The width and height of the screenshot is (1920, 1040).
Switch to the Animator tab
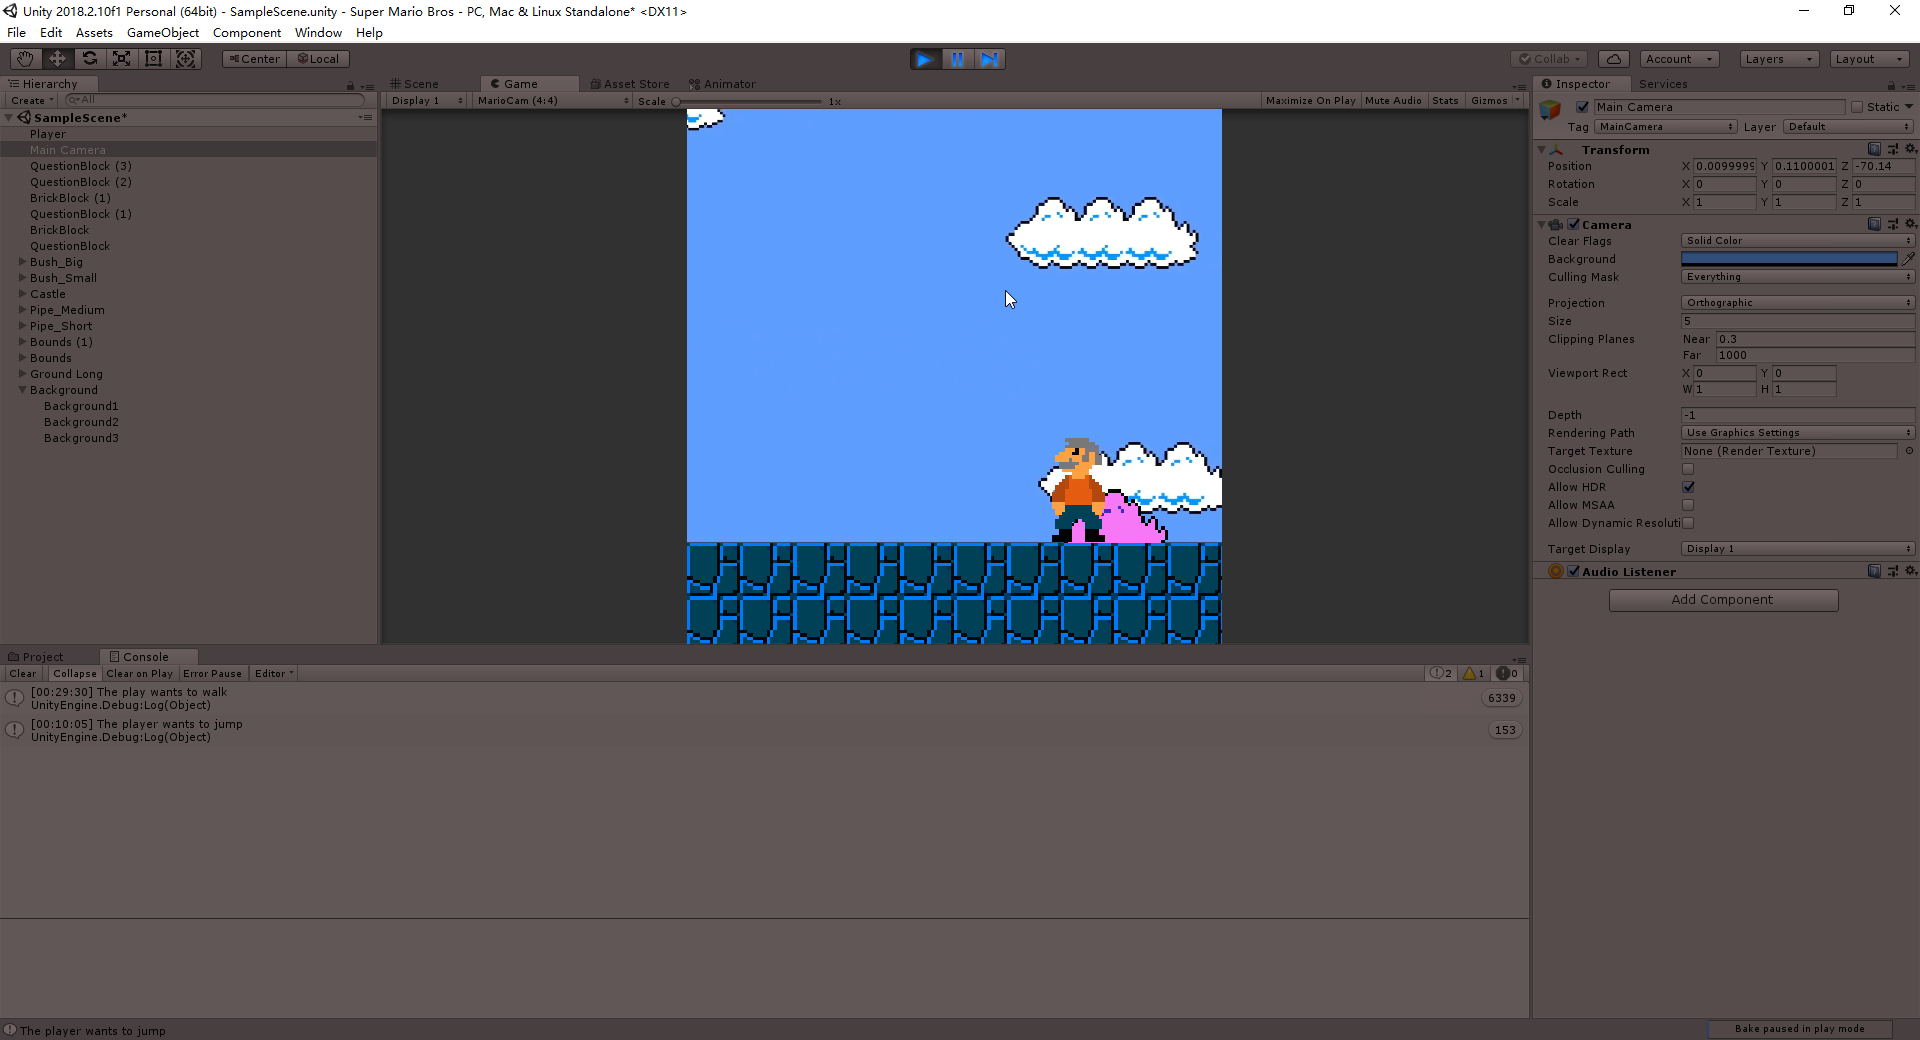coord(722,84)
